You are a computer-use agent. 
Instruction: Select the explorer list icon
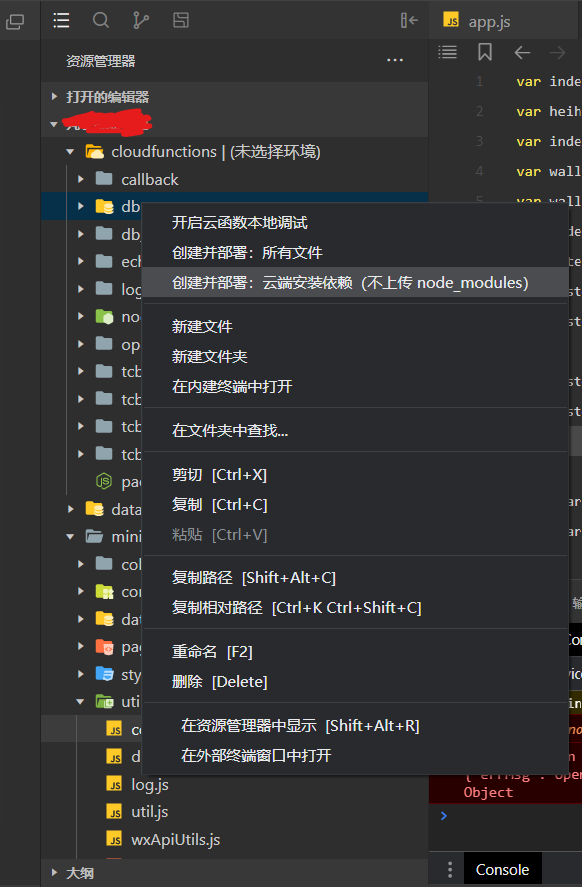point(61,20)
